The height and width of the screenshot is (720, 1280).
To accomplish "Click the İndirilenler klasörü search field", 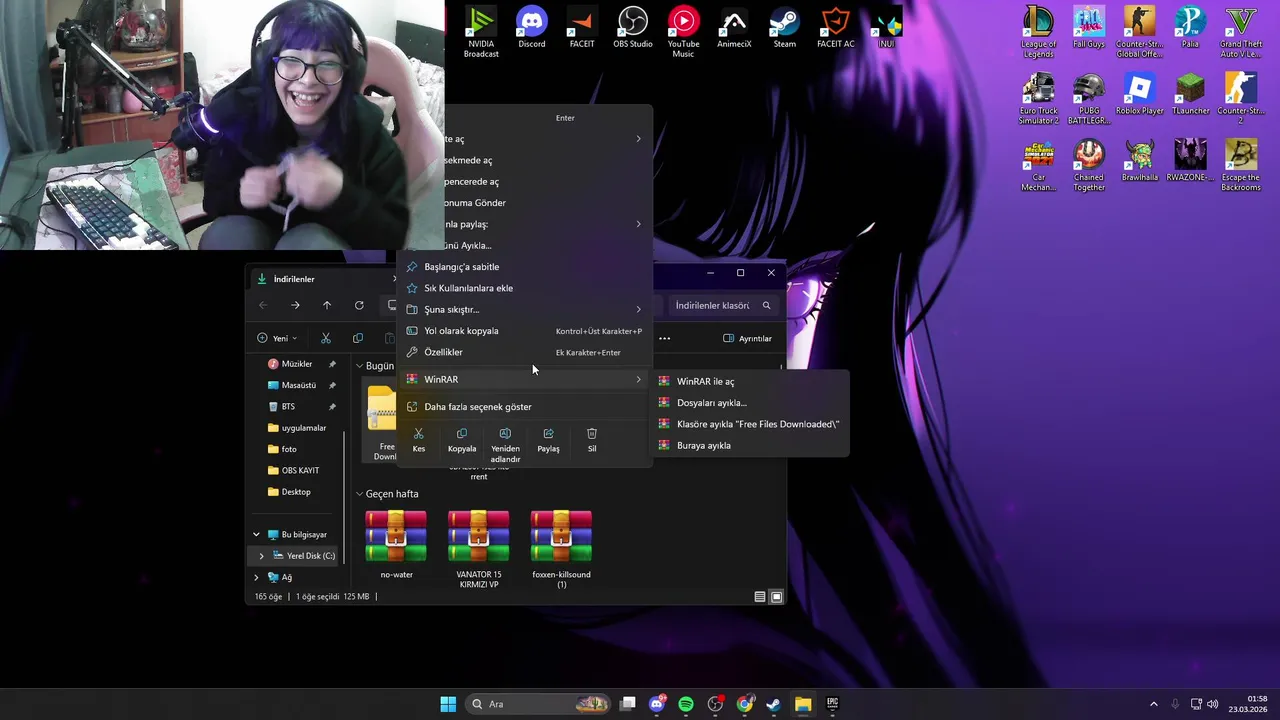I will click(722, 305).
